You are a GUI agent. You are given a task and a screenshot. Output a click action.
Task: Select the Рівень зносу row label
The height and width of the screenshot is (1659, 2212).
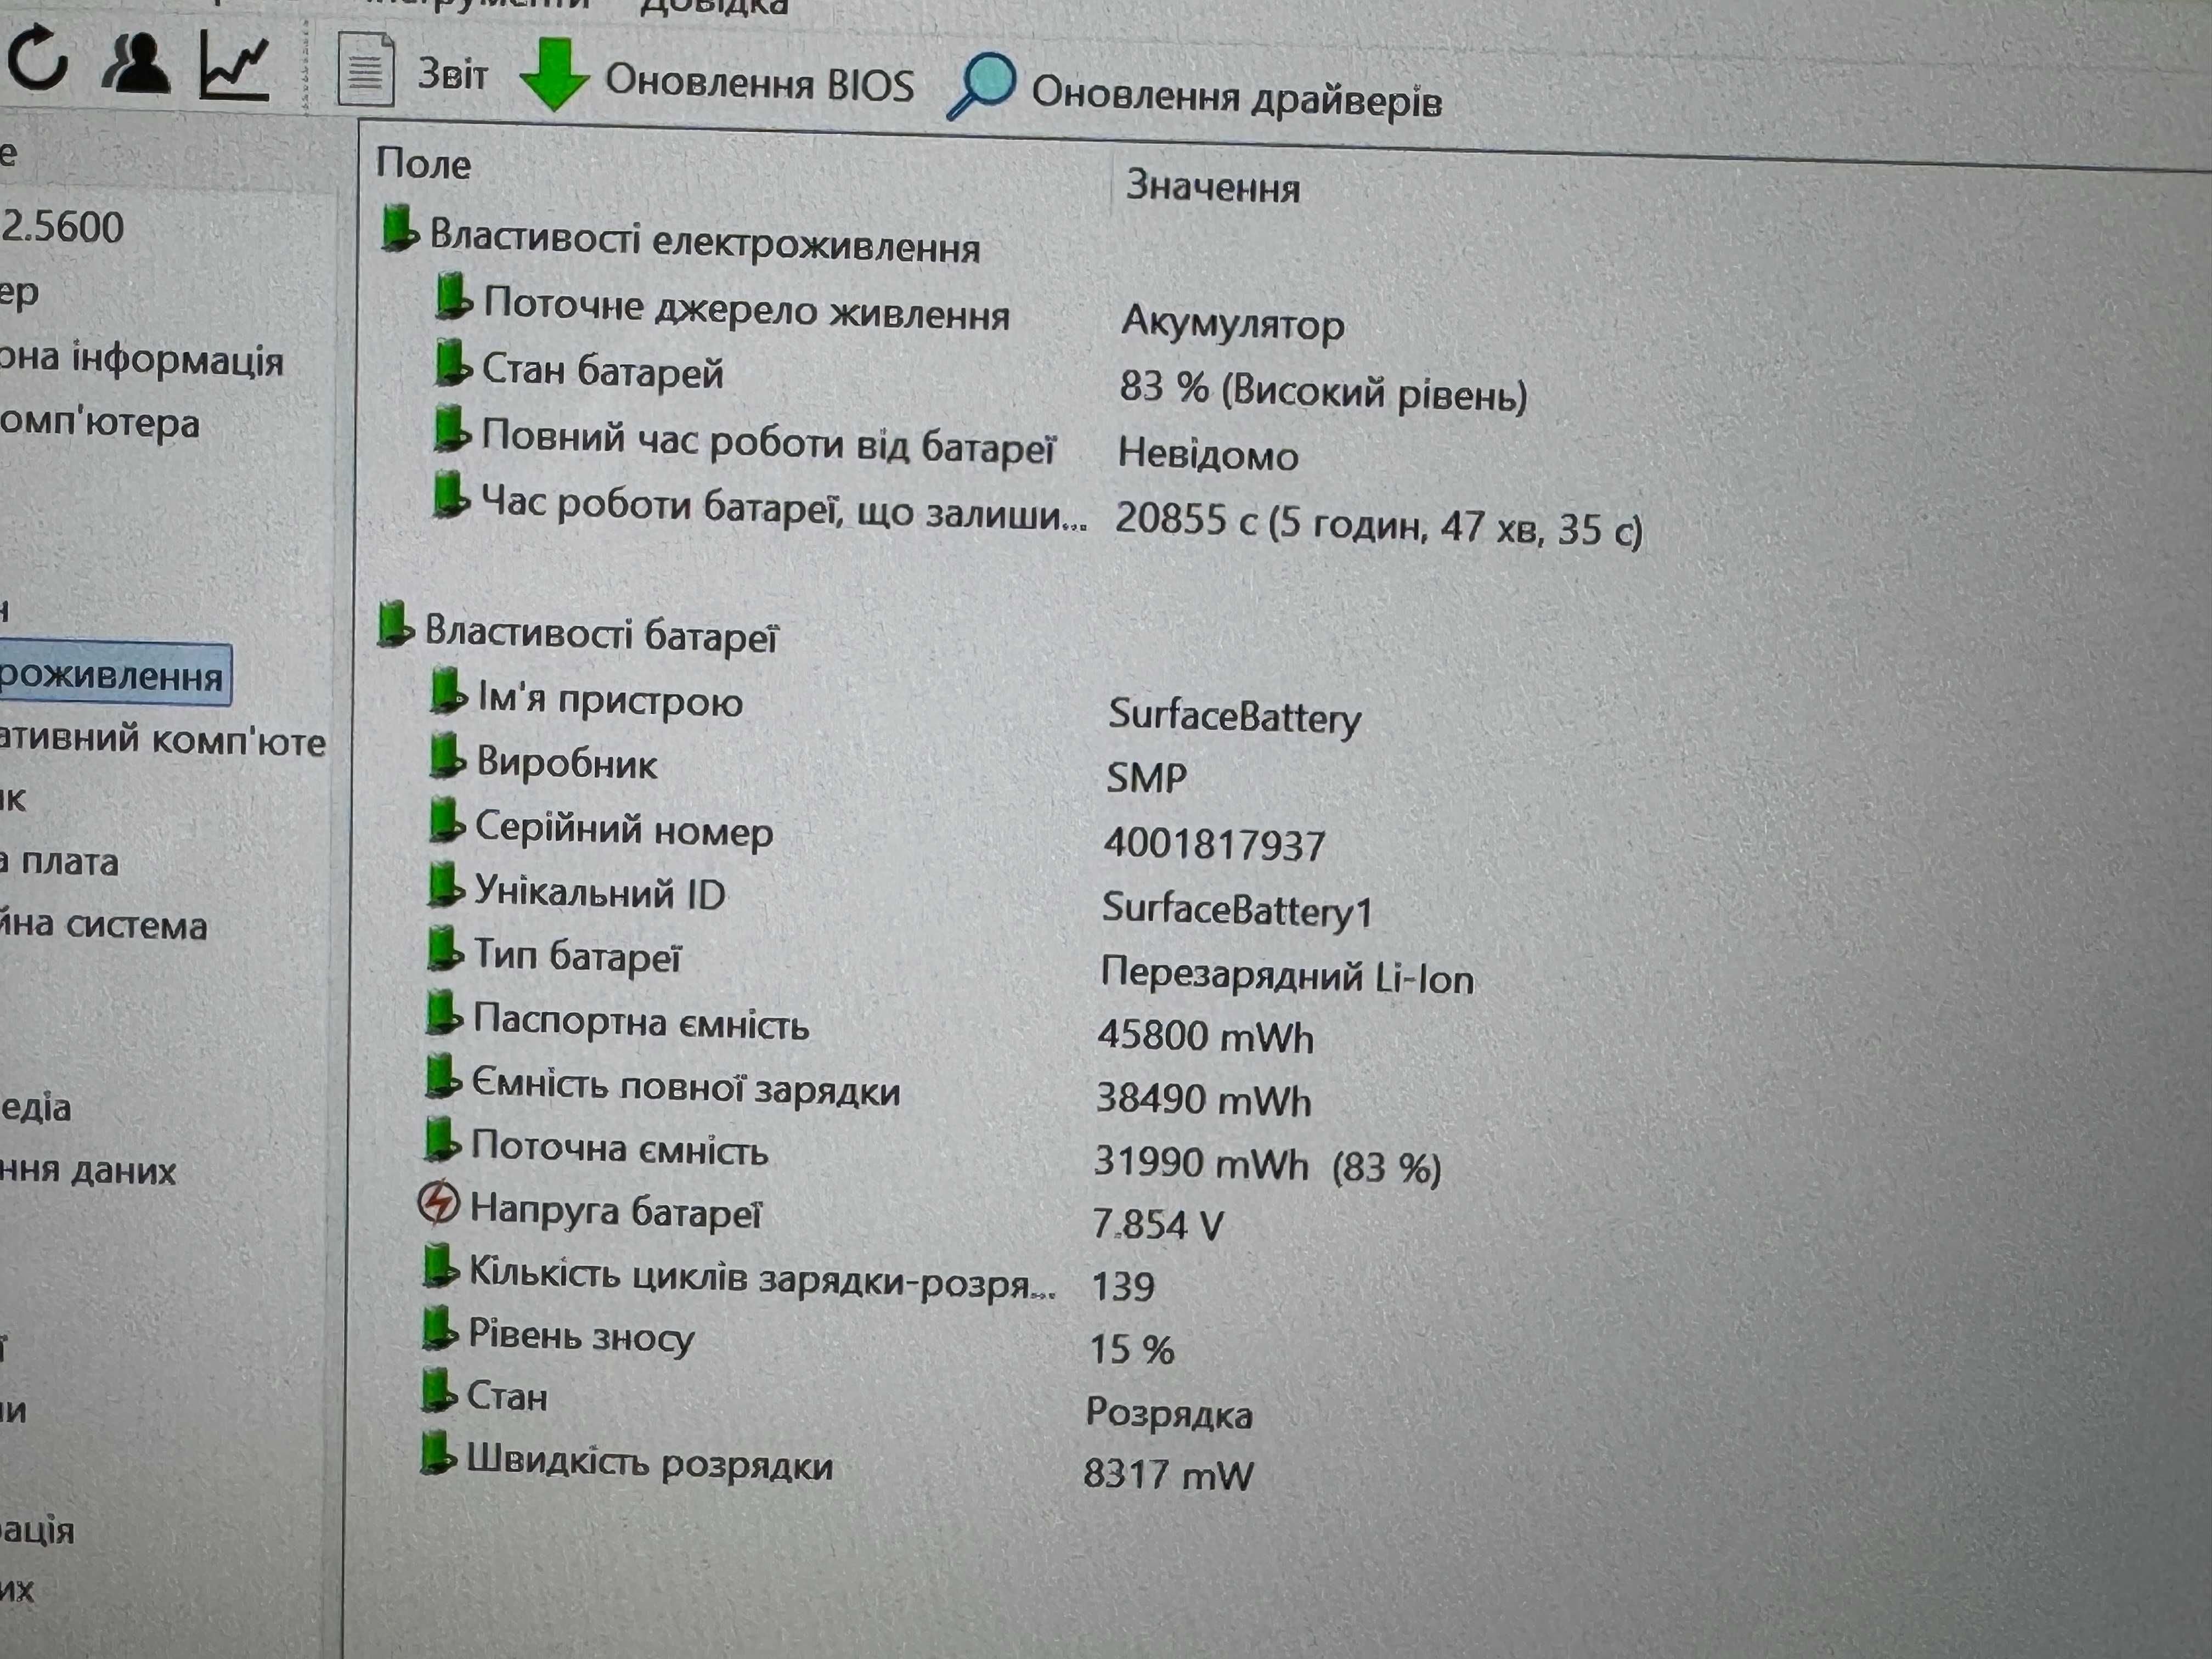[581, 1336]
